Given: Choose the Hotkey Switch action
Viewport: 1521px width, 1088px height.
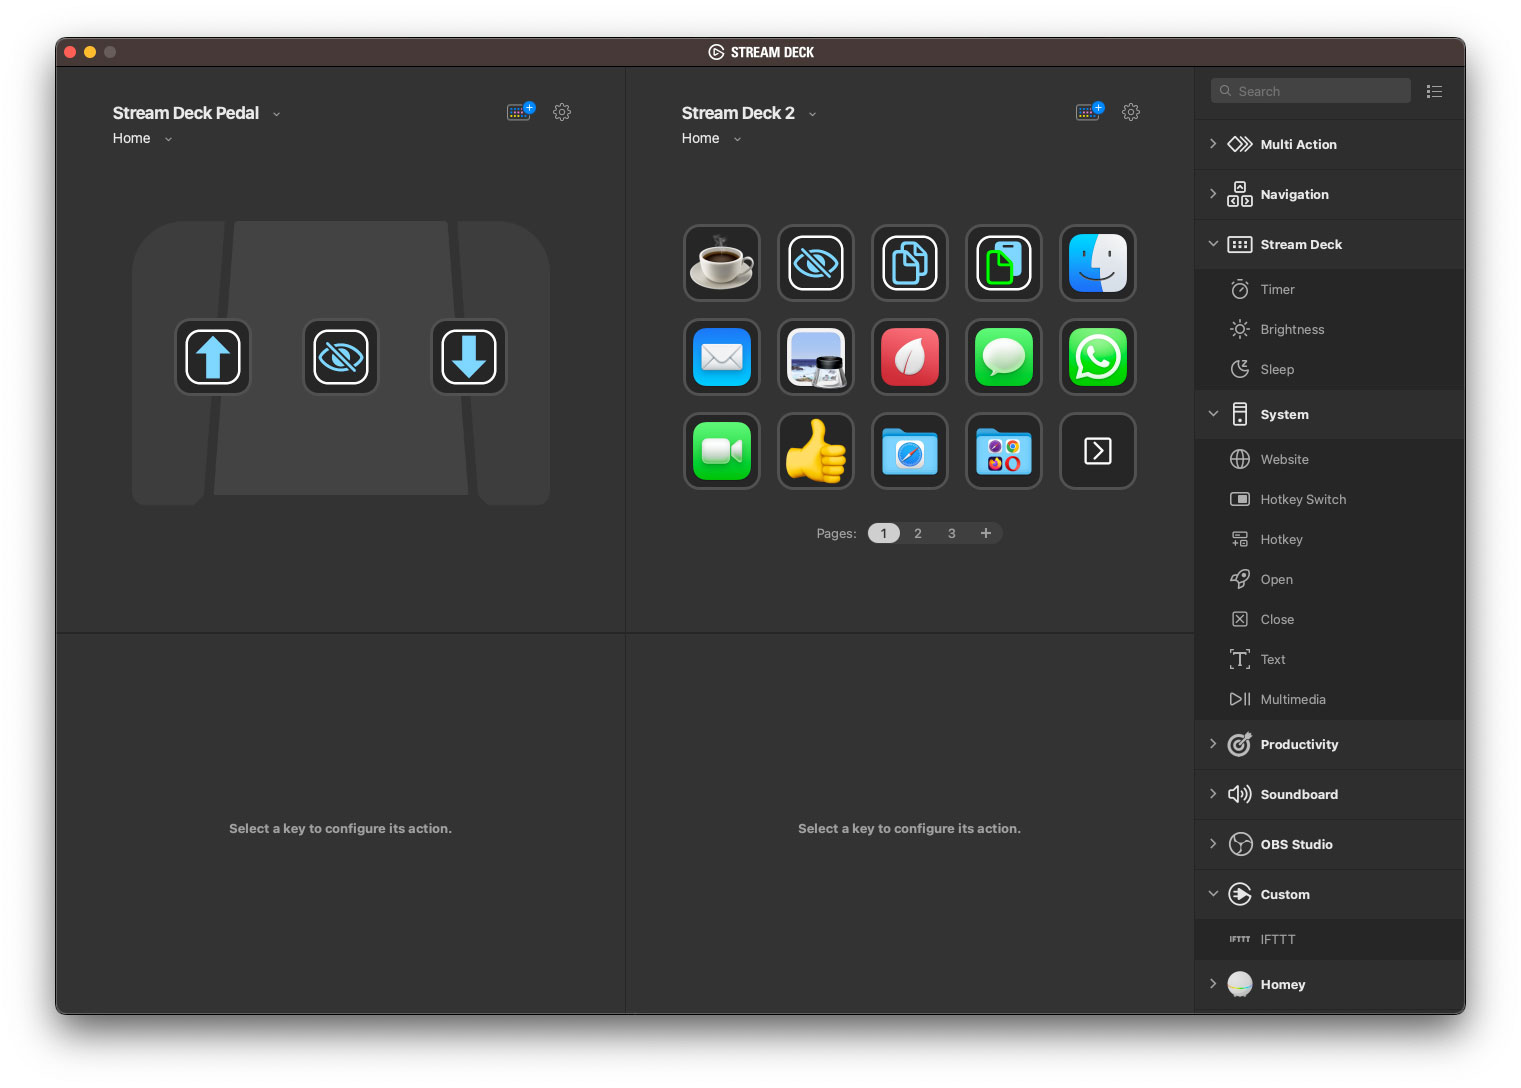Looking at the screenshot, I should (x=1330, y=499).
